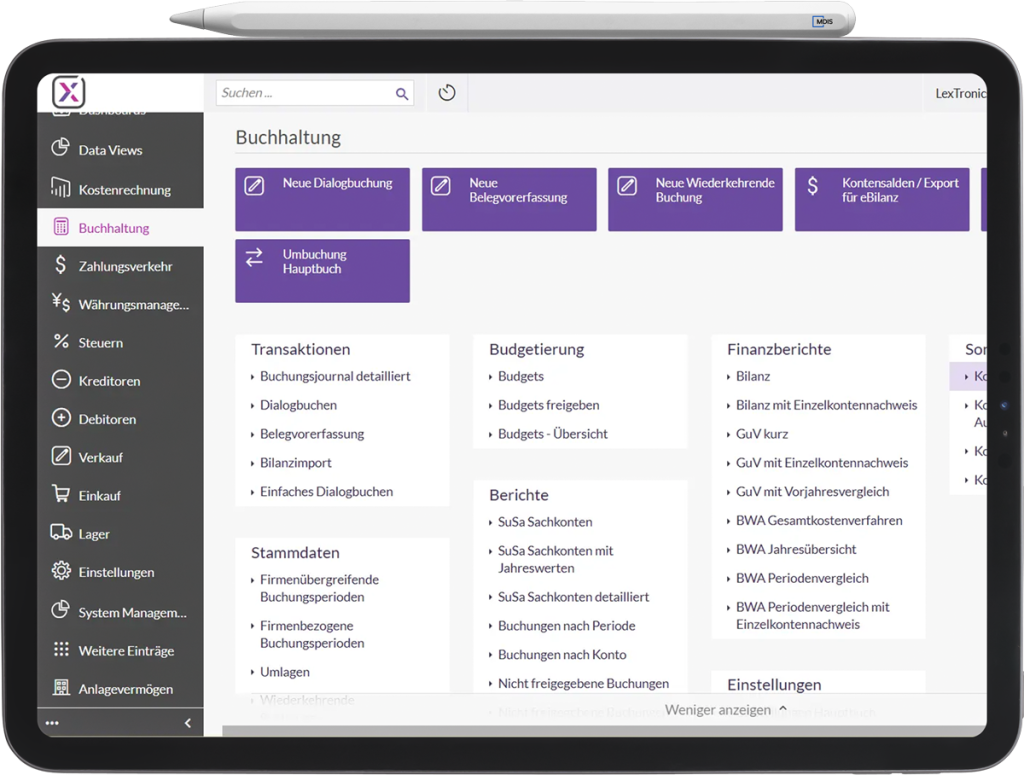
Task: Click the Zahlungsverkehr dollar sign icon
Action: (60, 266)
